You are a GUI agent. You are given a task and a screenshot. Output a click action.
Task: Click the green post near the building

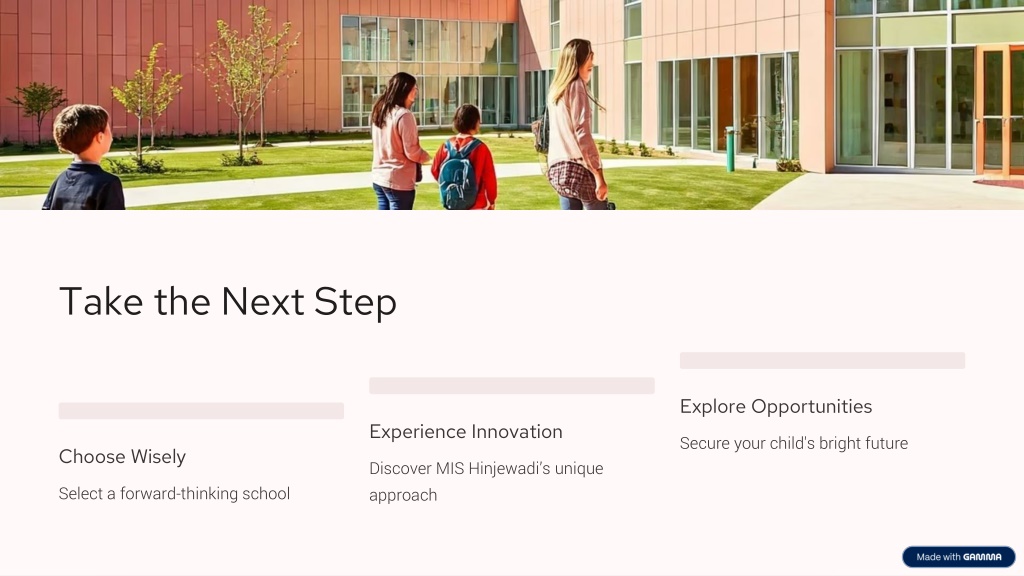click(x=731, y=150)
